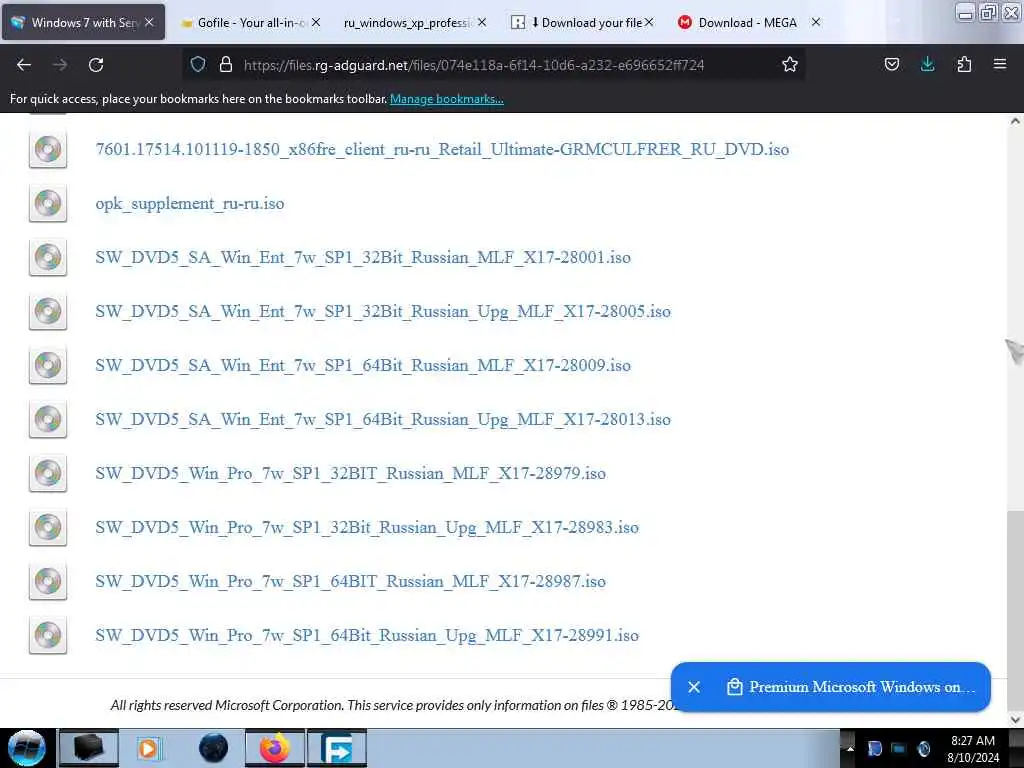Click disc icon beside X17-28991 ISO

[x=48, y=635]
